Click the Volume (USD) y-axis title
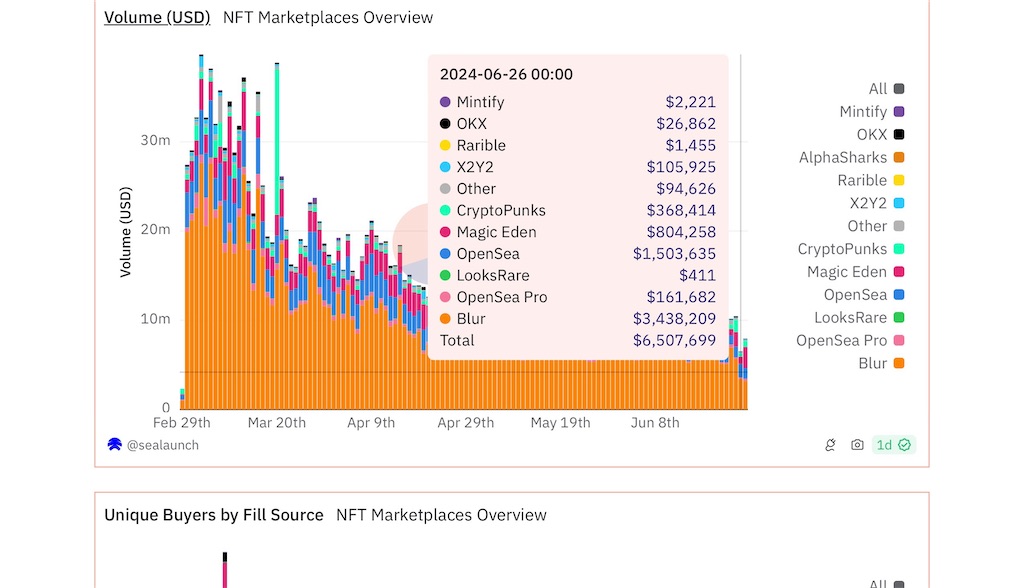The height and width of the screenshot is (588, 1024). 125,232
